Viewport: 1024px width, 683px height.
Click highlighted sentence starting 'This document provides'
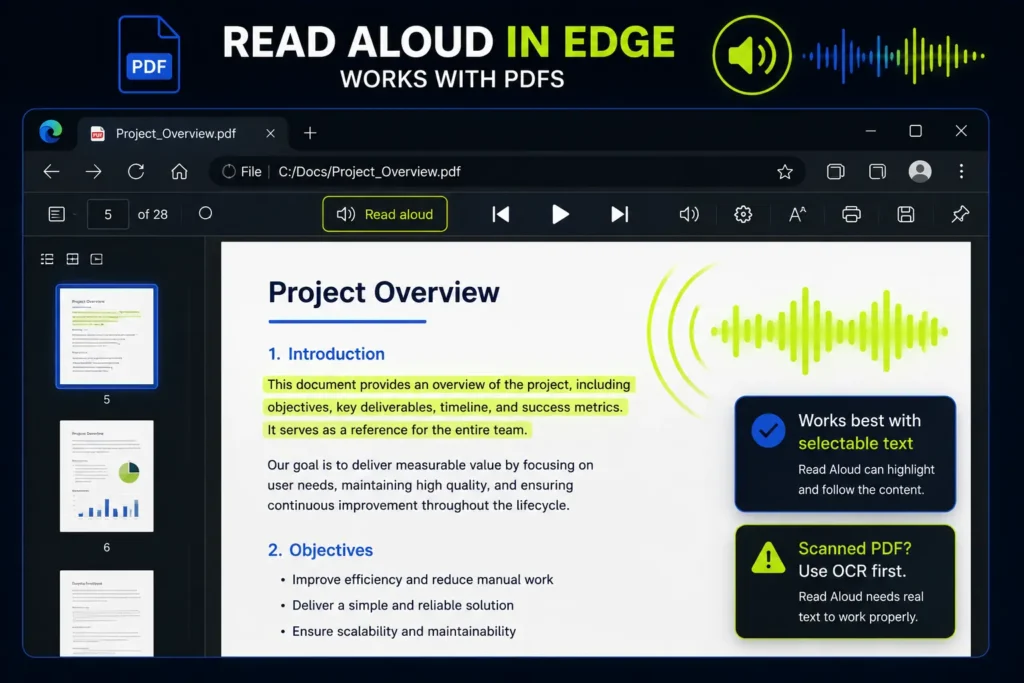click(x=449, y=407)
